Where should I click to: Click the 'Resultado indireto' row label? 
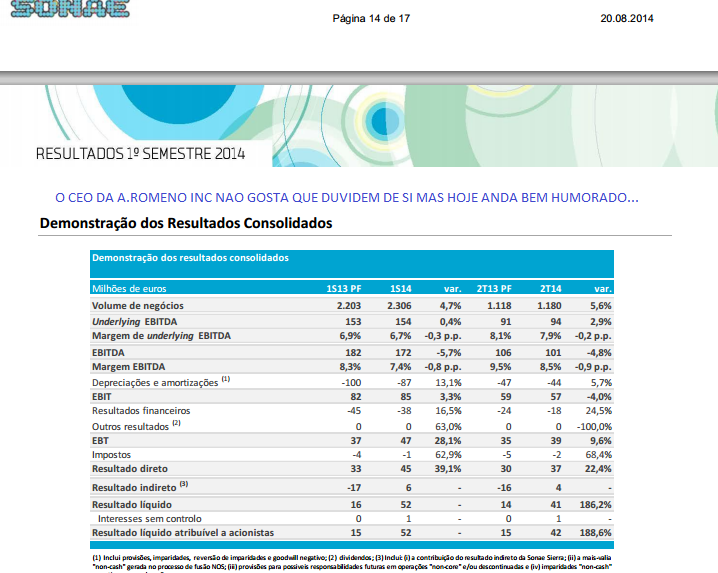pyautogui.click(x=140, y=487)
